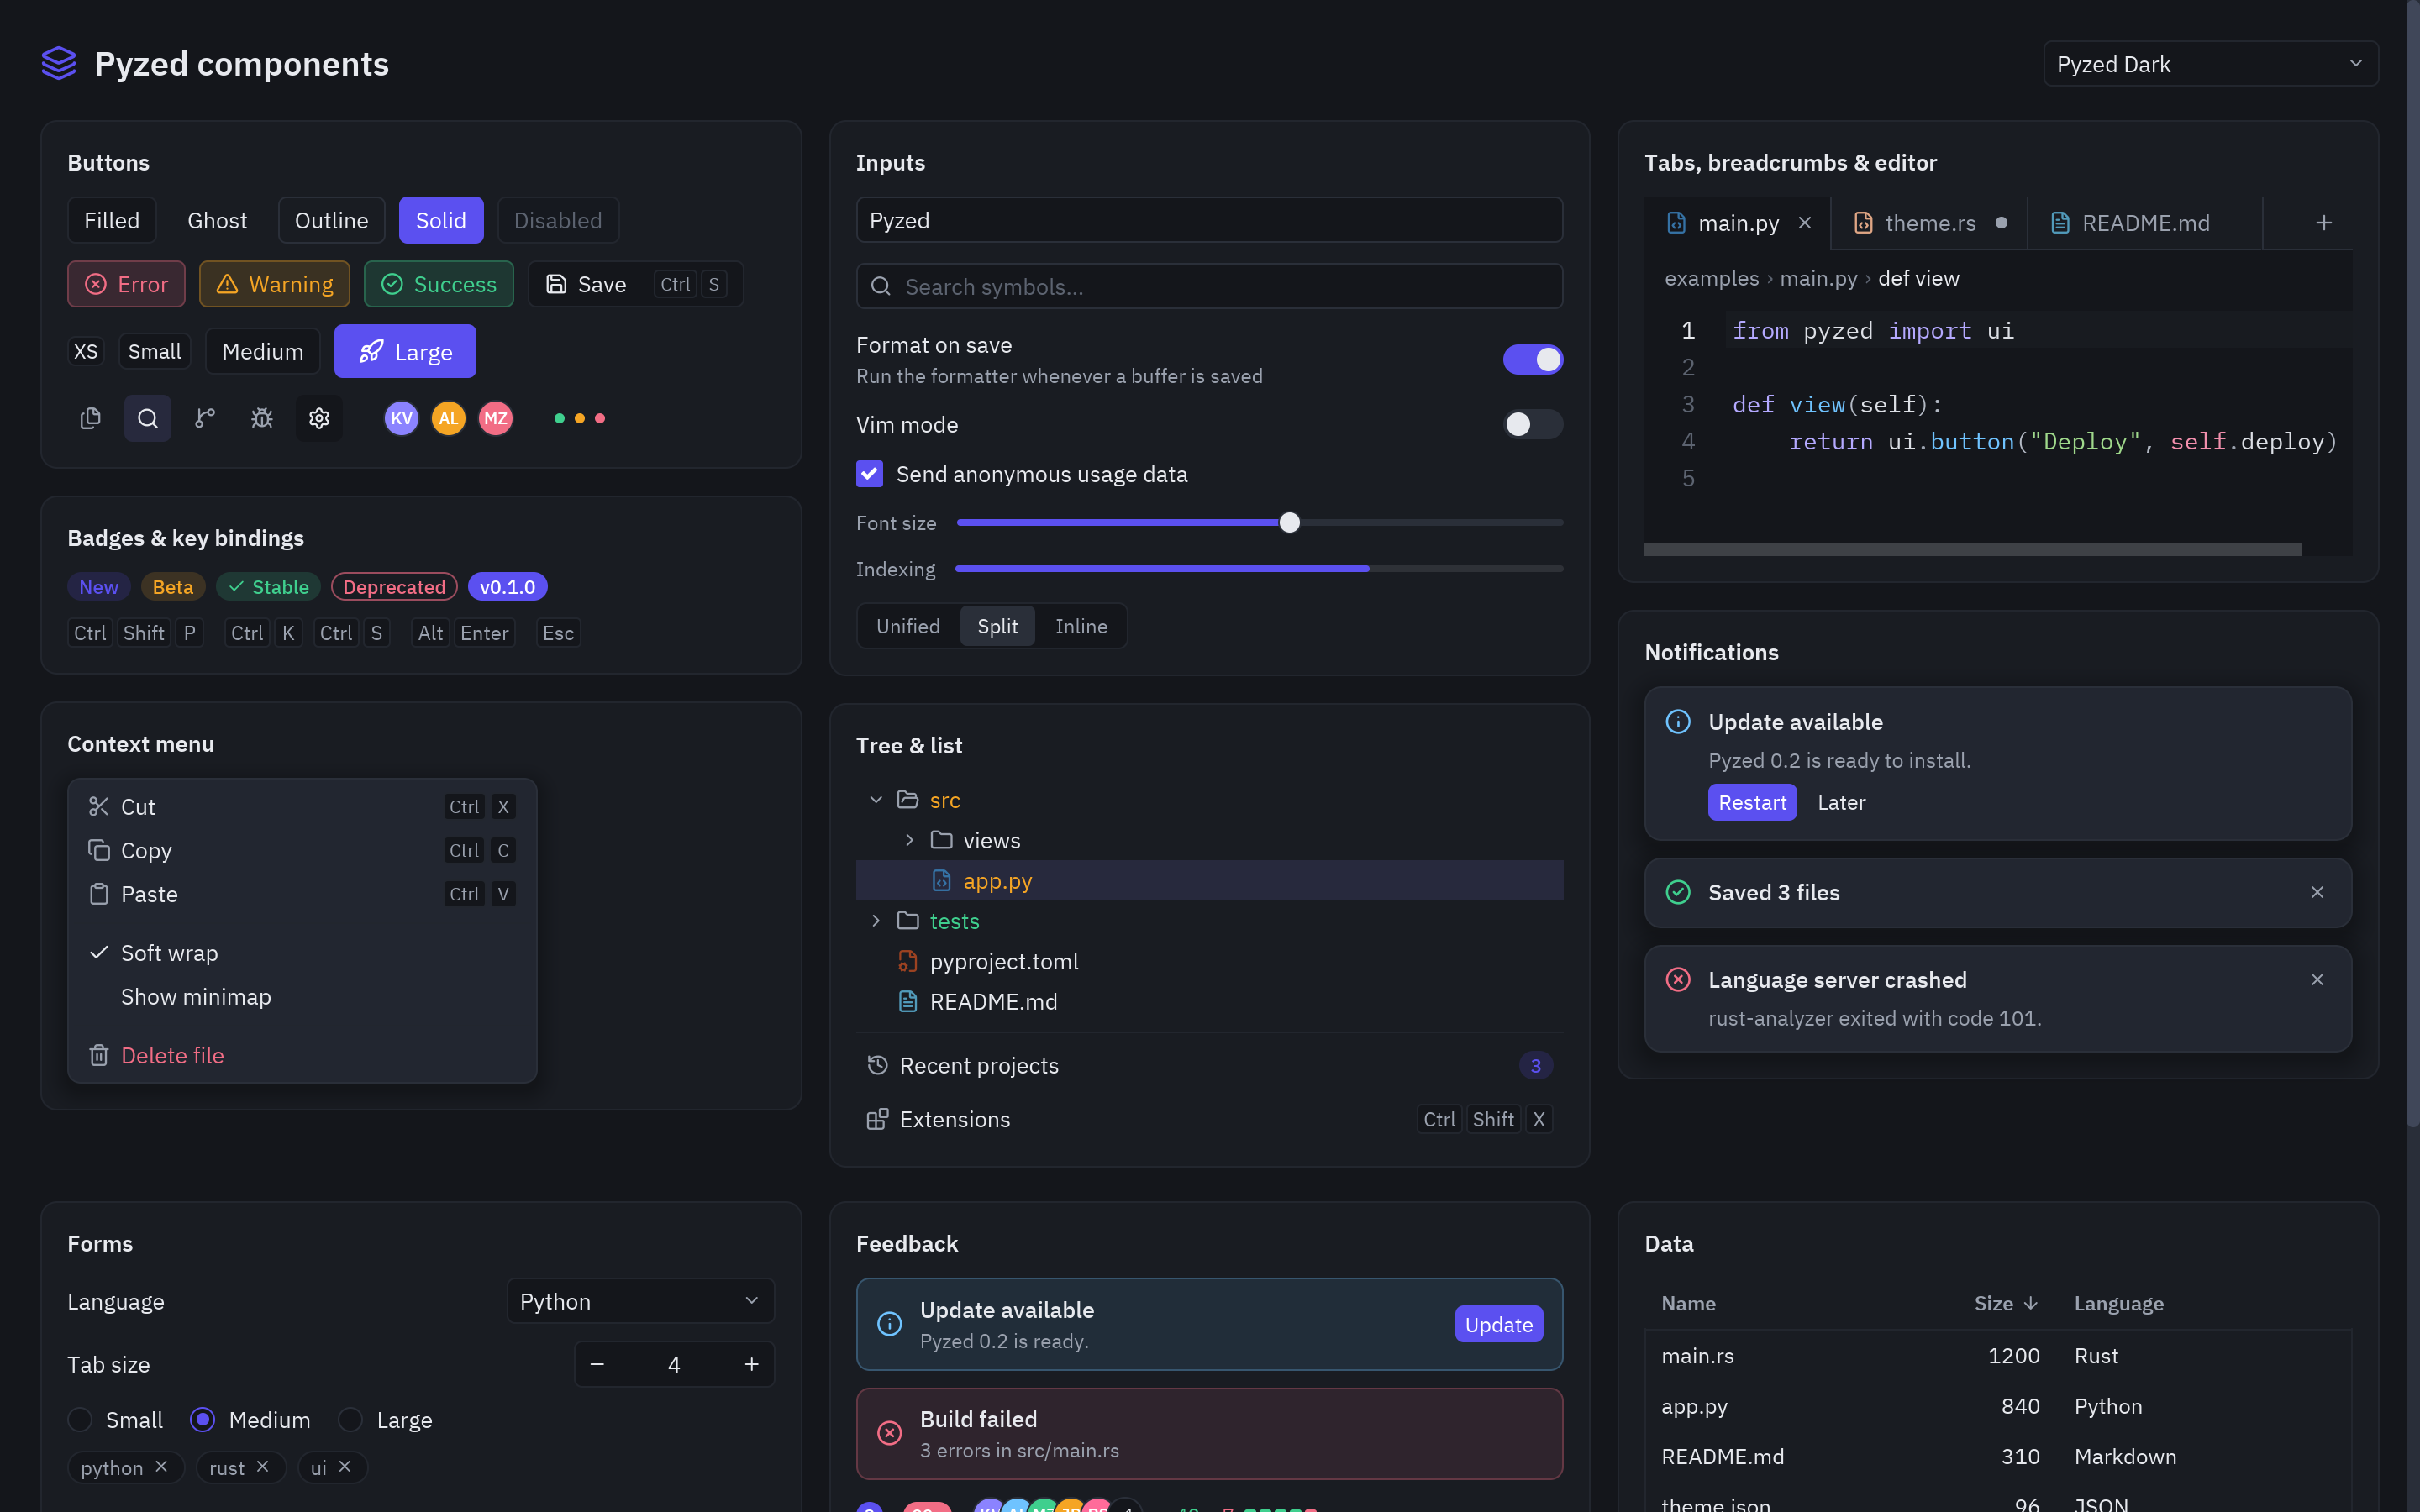The width and height of the screenshot is (2420, 1512).
Task: Click the copy files icon button
Action: pyautogui.click(x=90, y=418)
